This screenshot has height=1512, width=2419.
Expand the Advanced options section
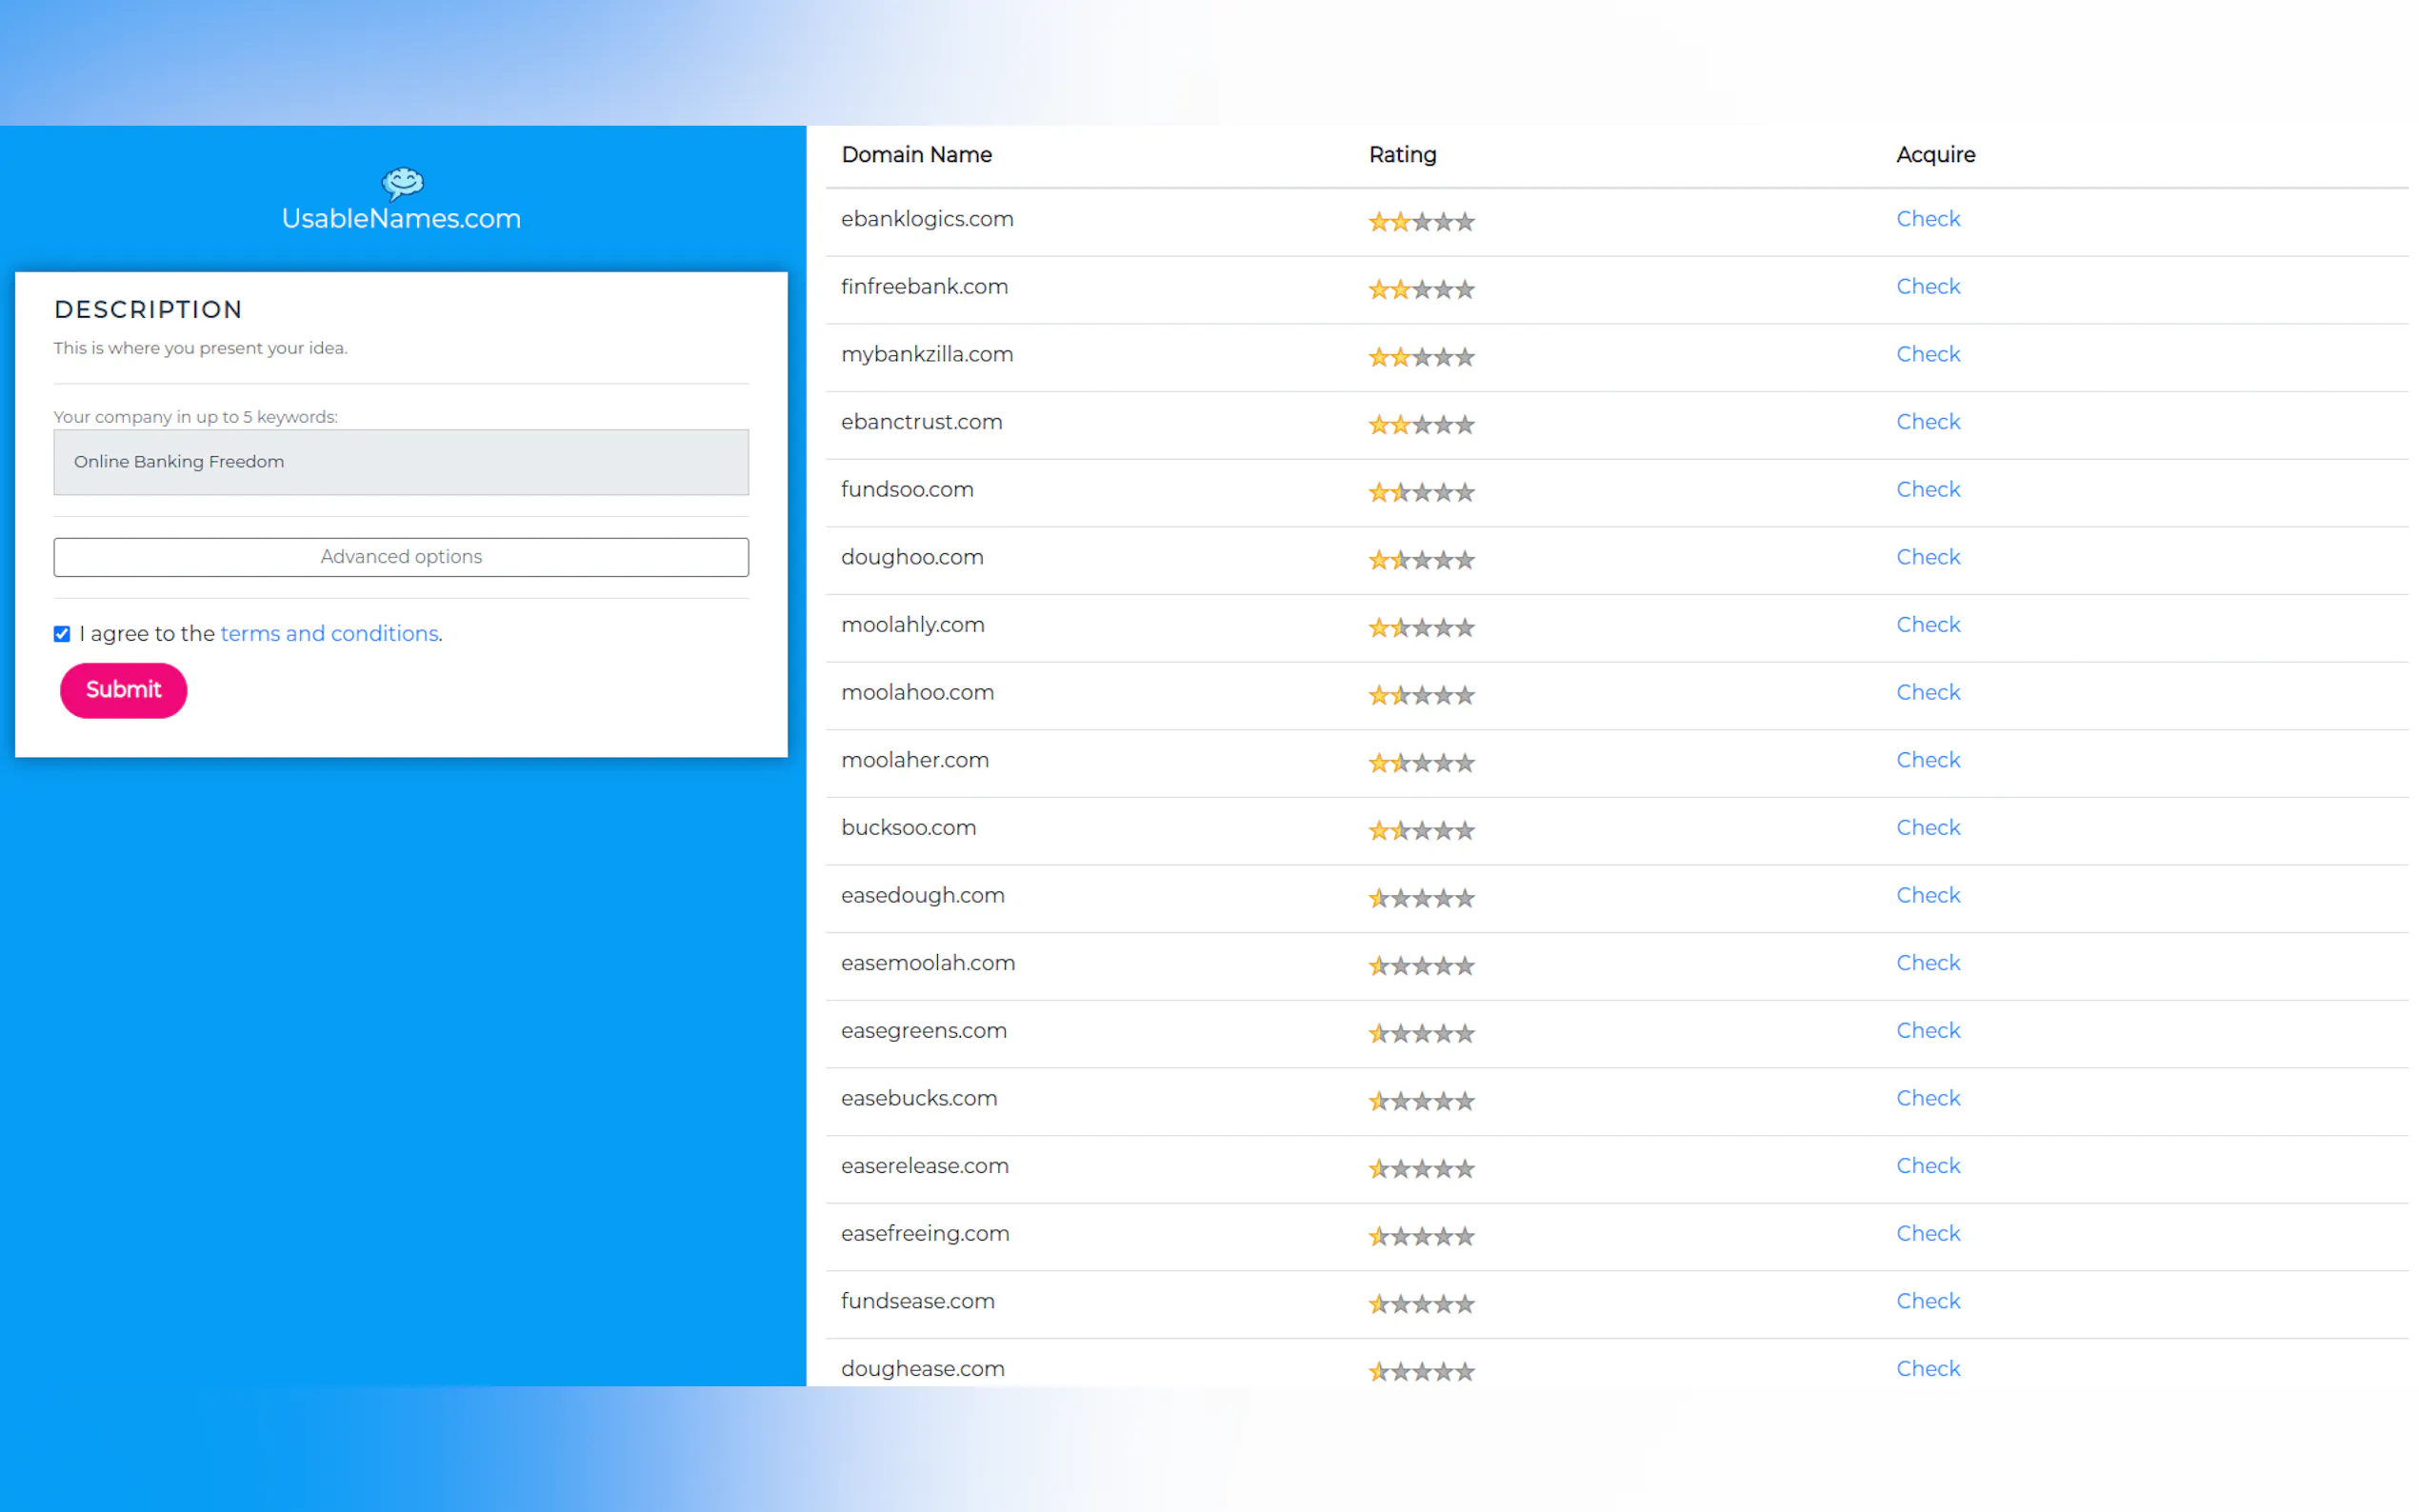click(x=401, y=557)
